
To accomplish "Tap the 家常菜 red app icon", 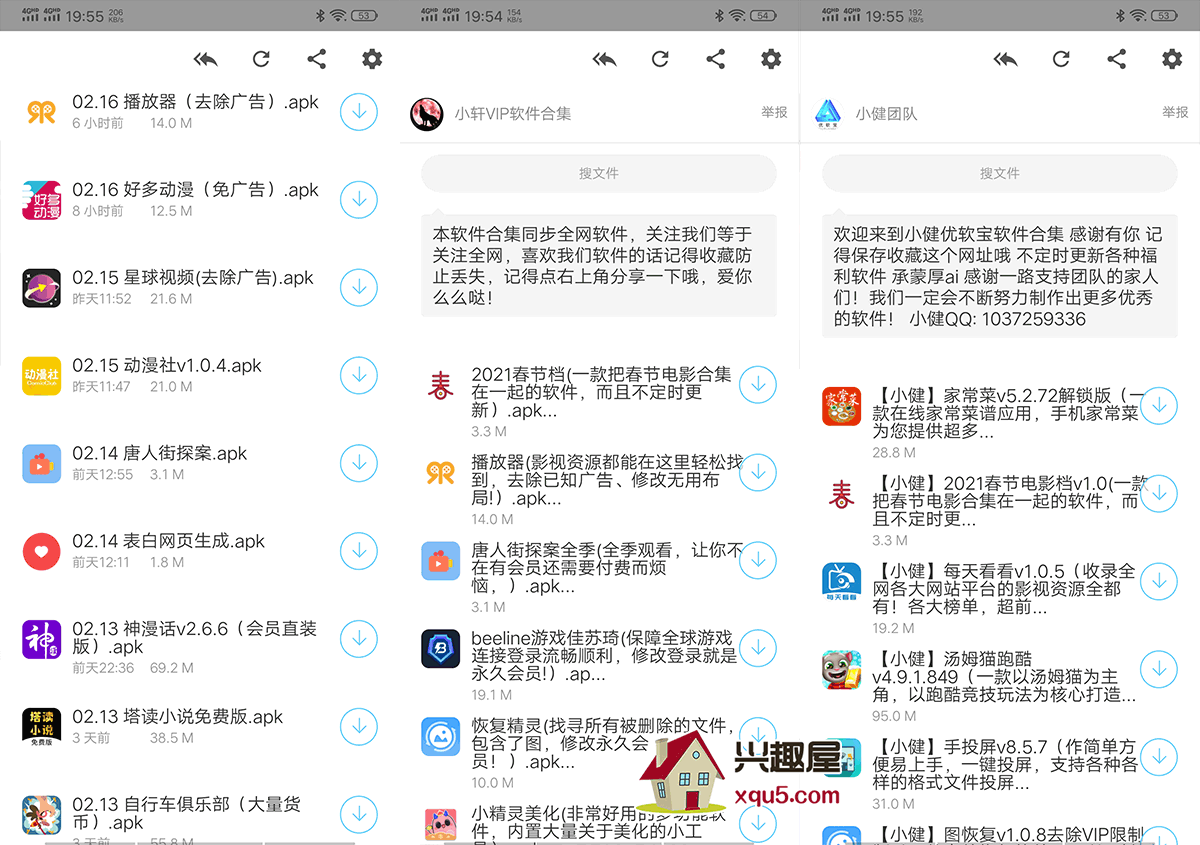I will (x=841, y=406).
